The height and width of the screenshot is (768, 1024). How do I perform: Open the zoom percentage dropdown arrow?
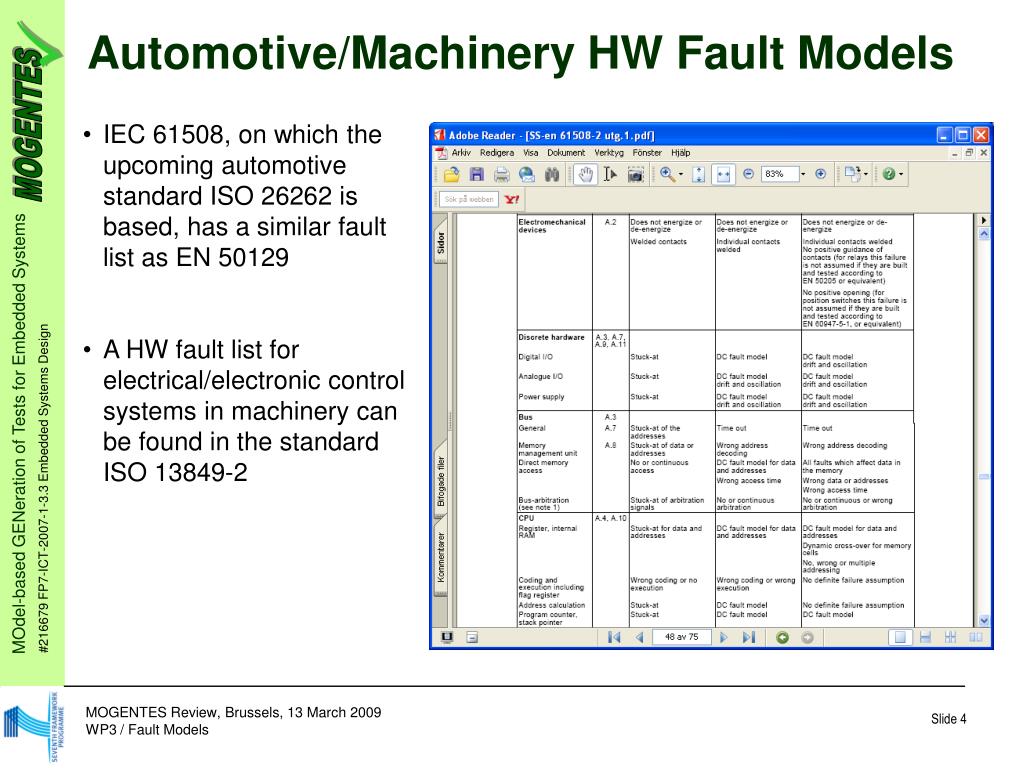[x=803, y=174]
